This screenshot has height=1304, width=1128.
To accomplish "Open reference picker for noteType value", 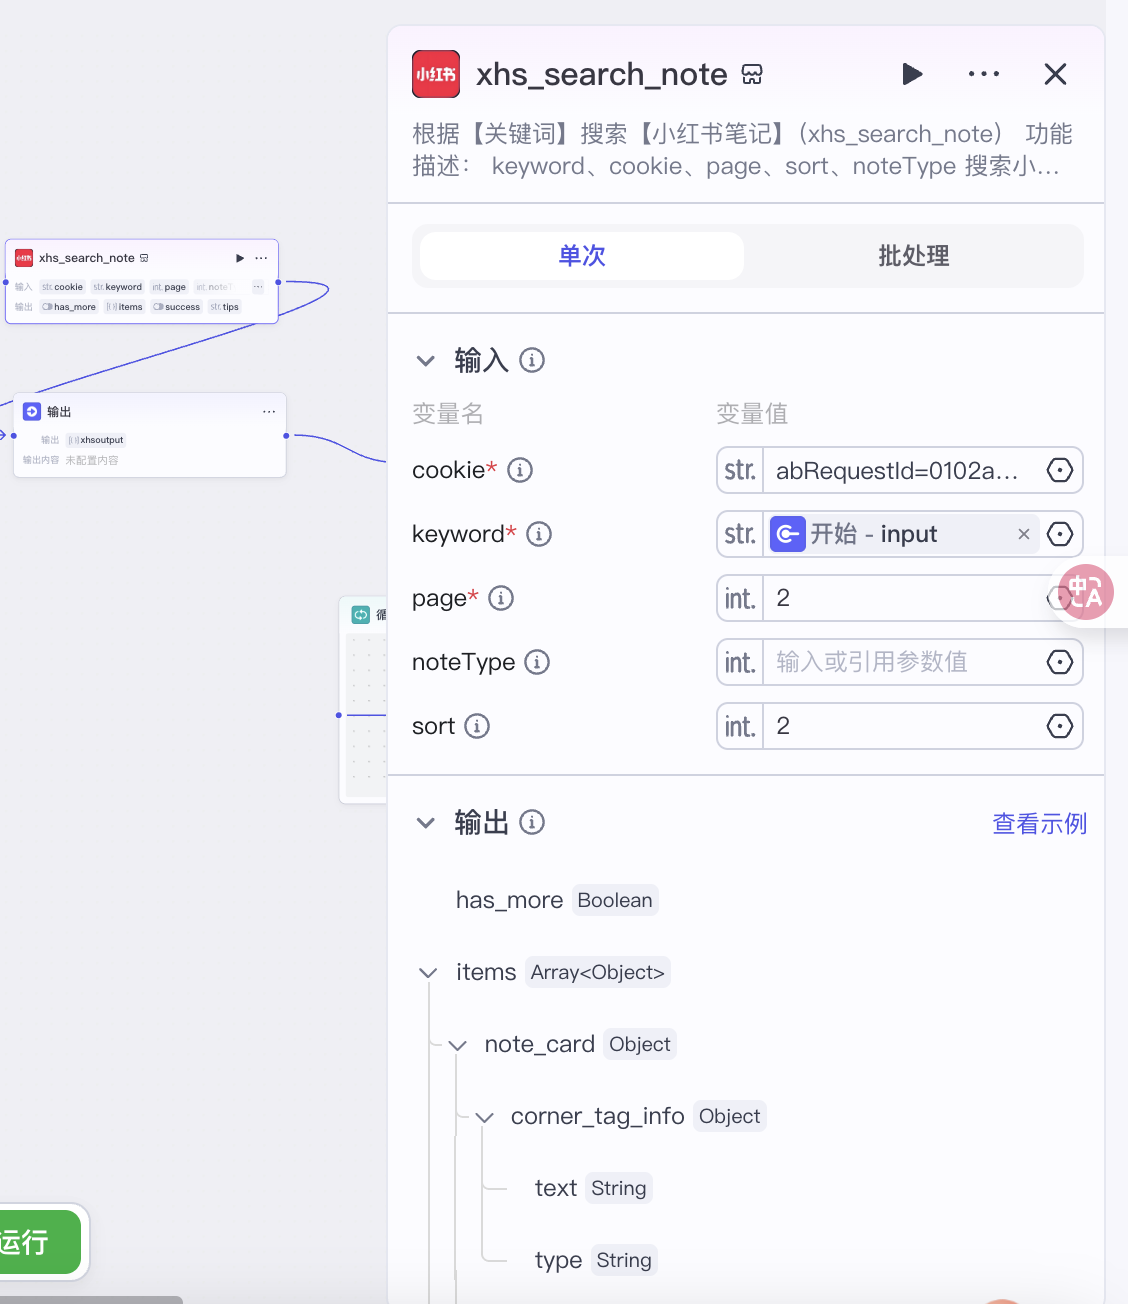I will click(1060, 662).
